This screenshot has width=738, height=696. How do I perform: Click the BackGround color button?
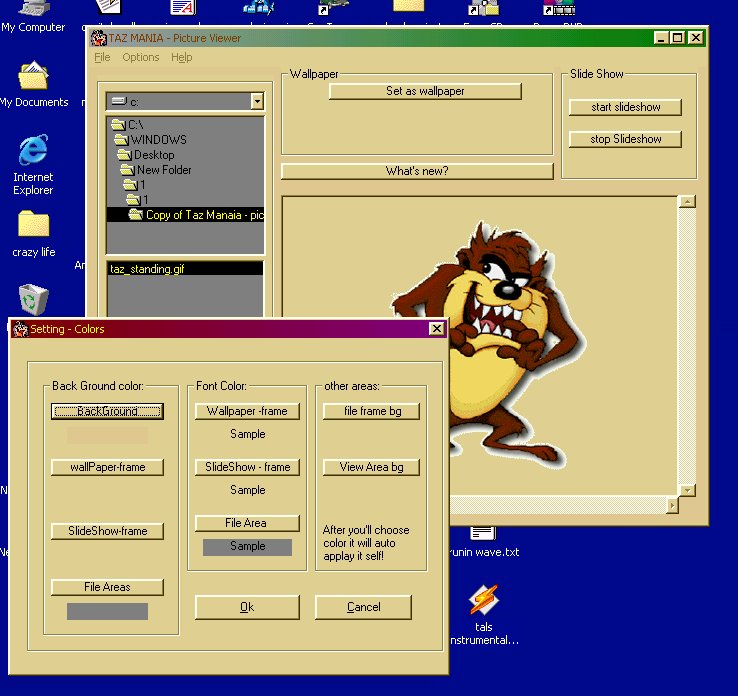coord(107,411)
